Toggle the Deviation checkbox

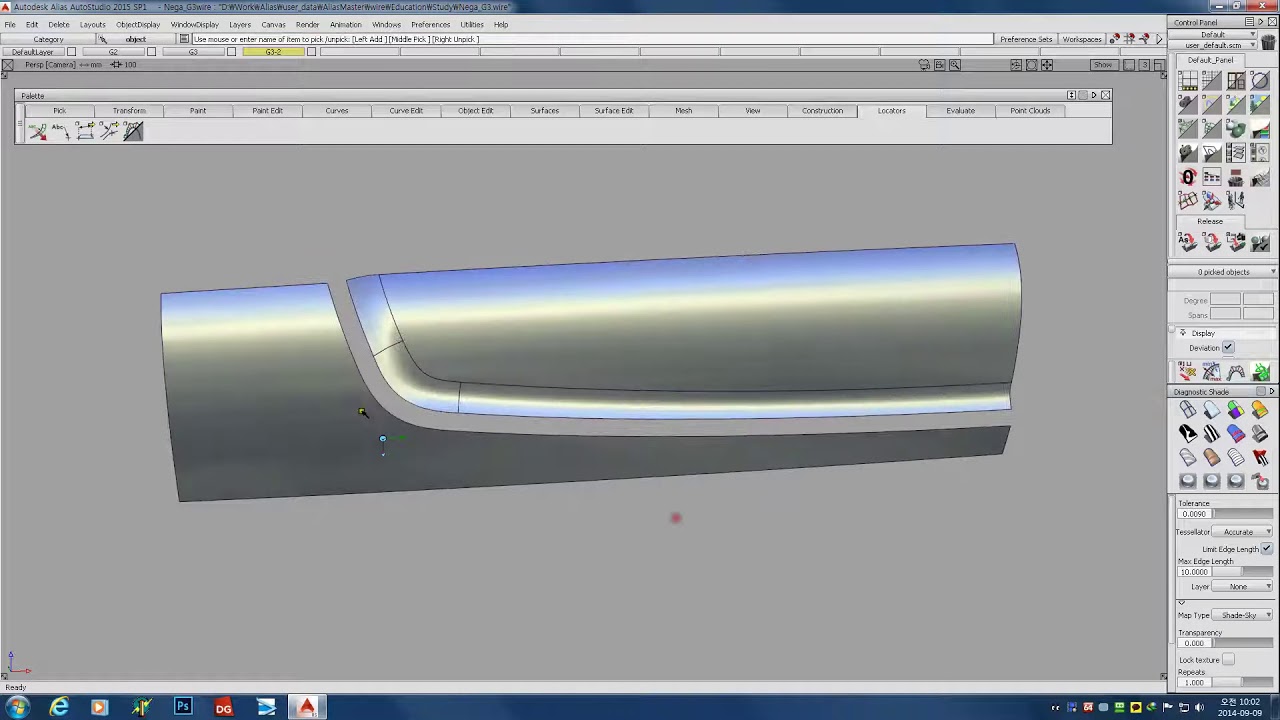(x=1228, y=348)
